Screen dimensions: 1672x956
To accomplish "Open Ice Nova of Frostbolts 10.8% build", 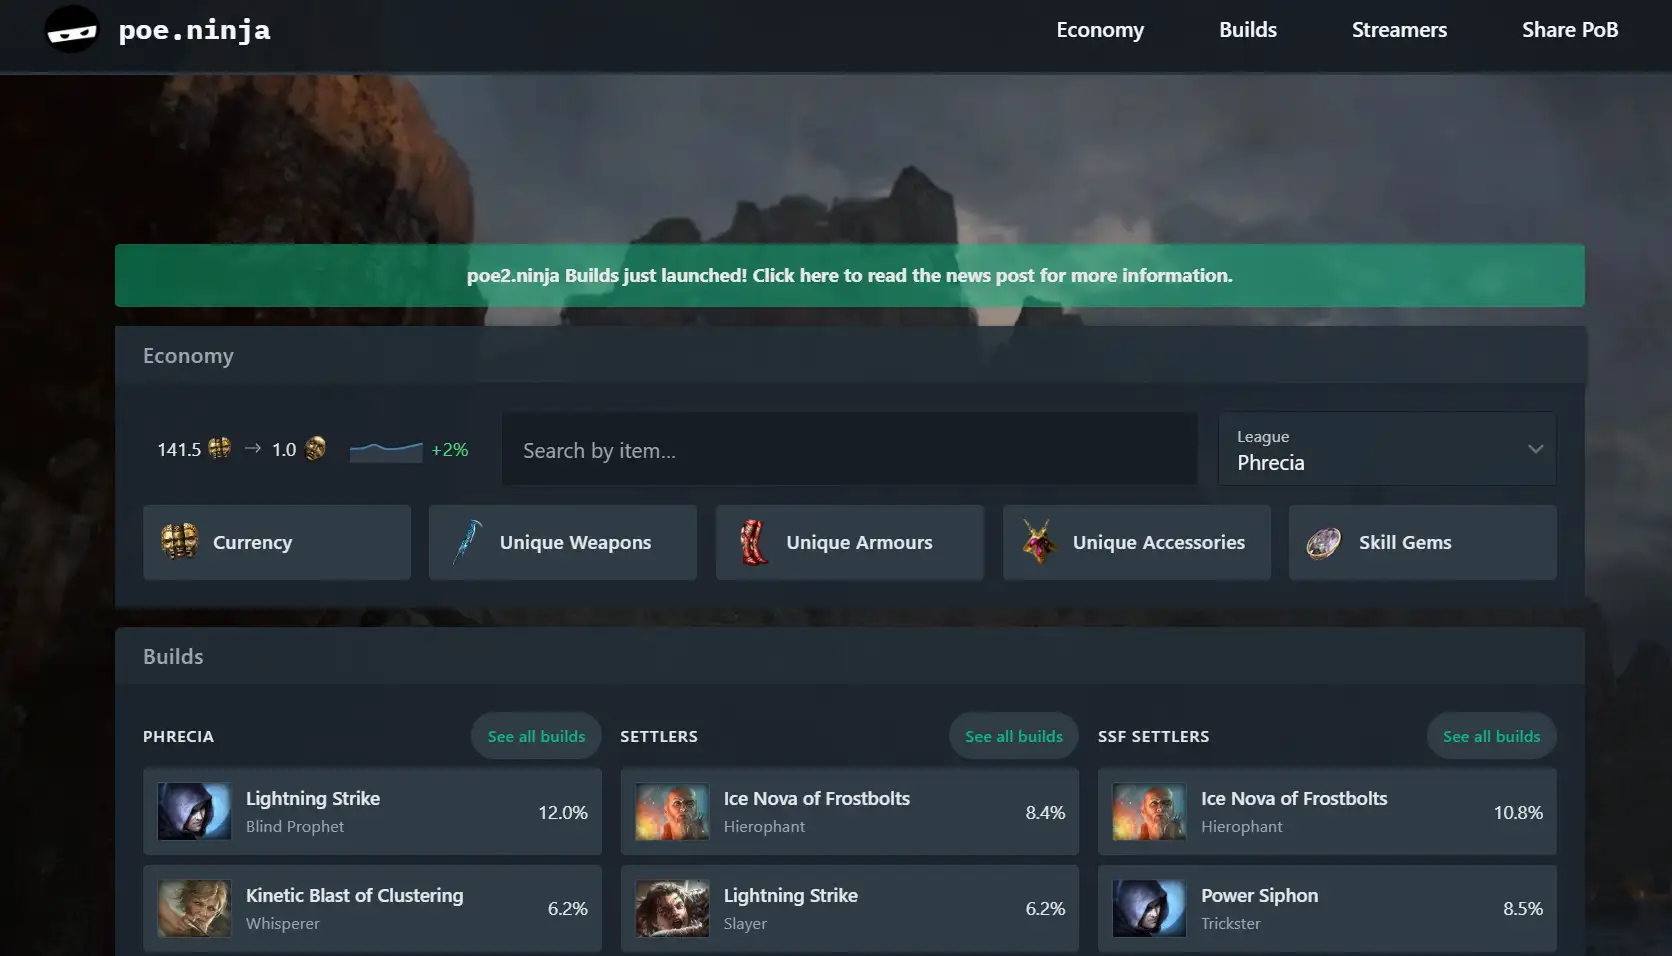I will (1327, 811).
